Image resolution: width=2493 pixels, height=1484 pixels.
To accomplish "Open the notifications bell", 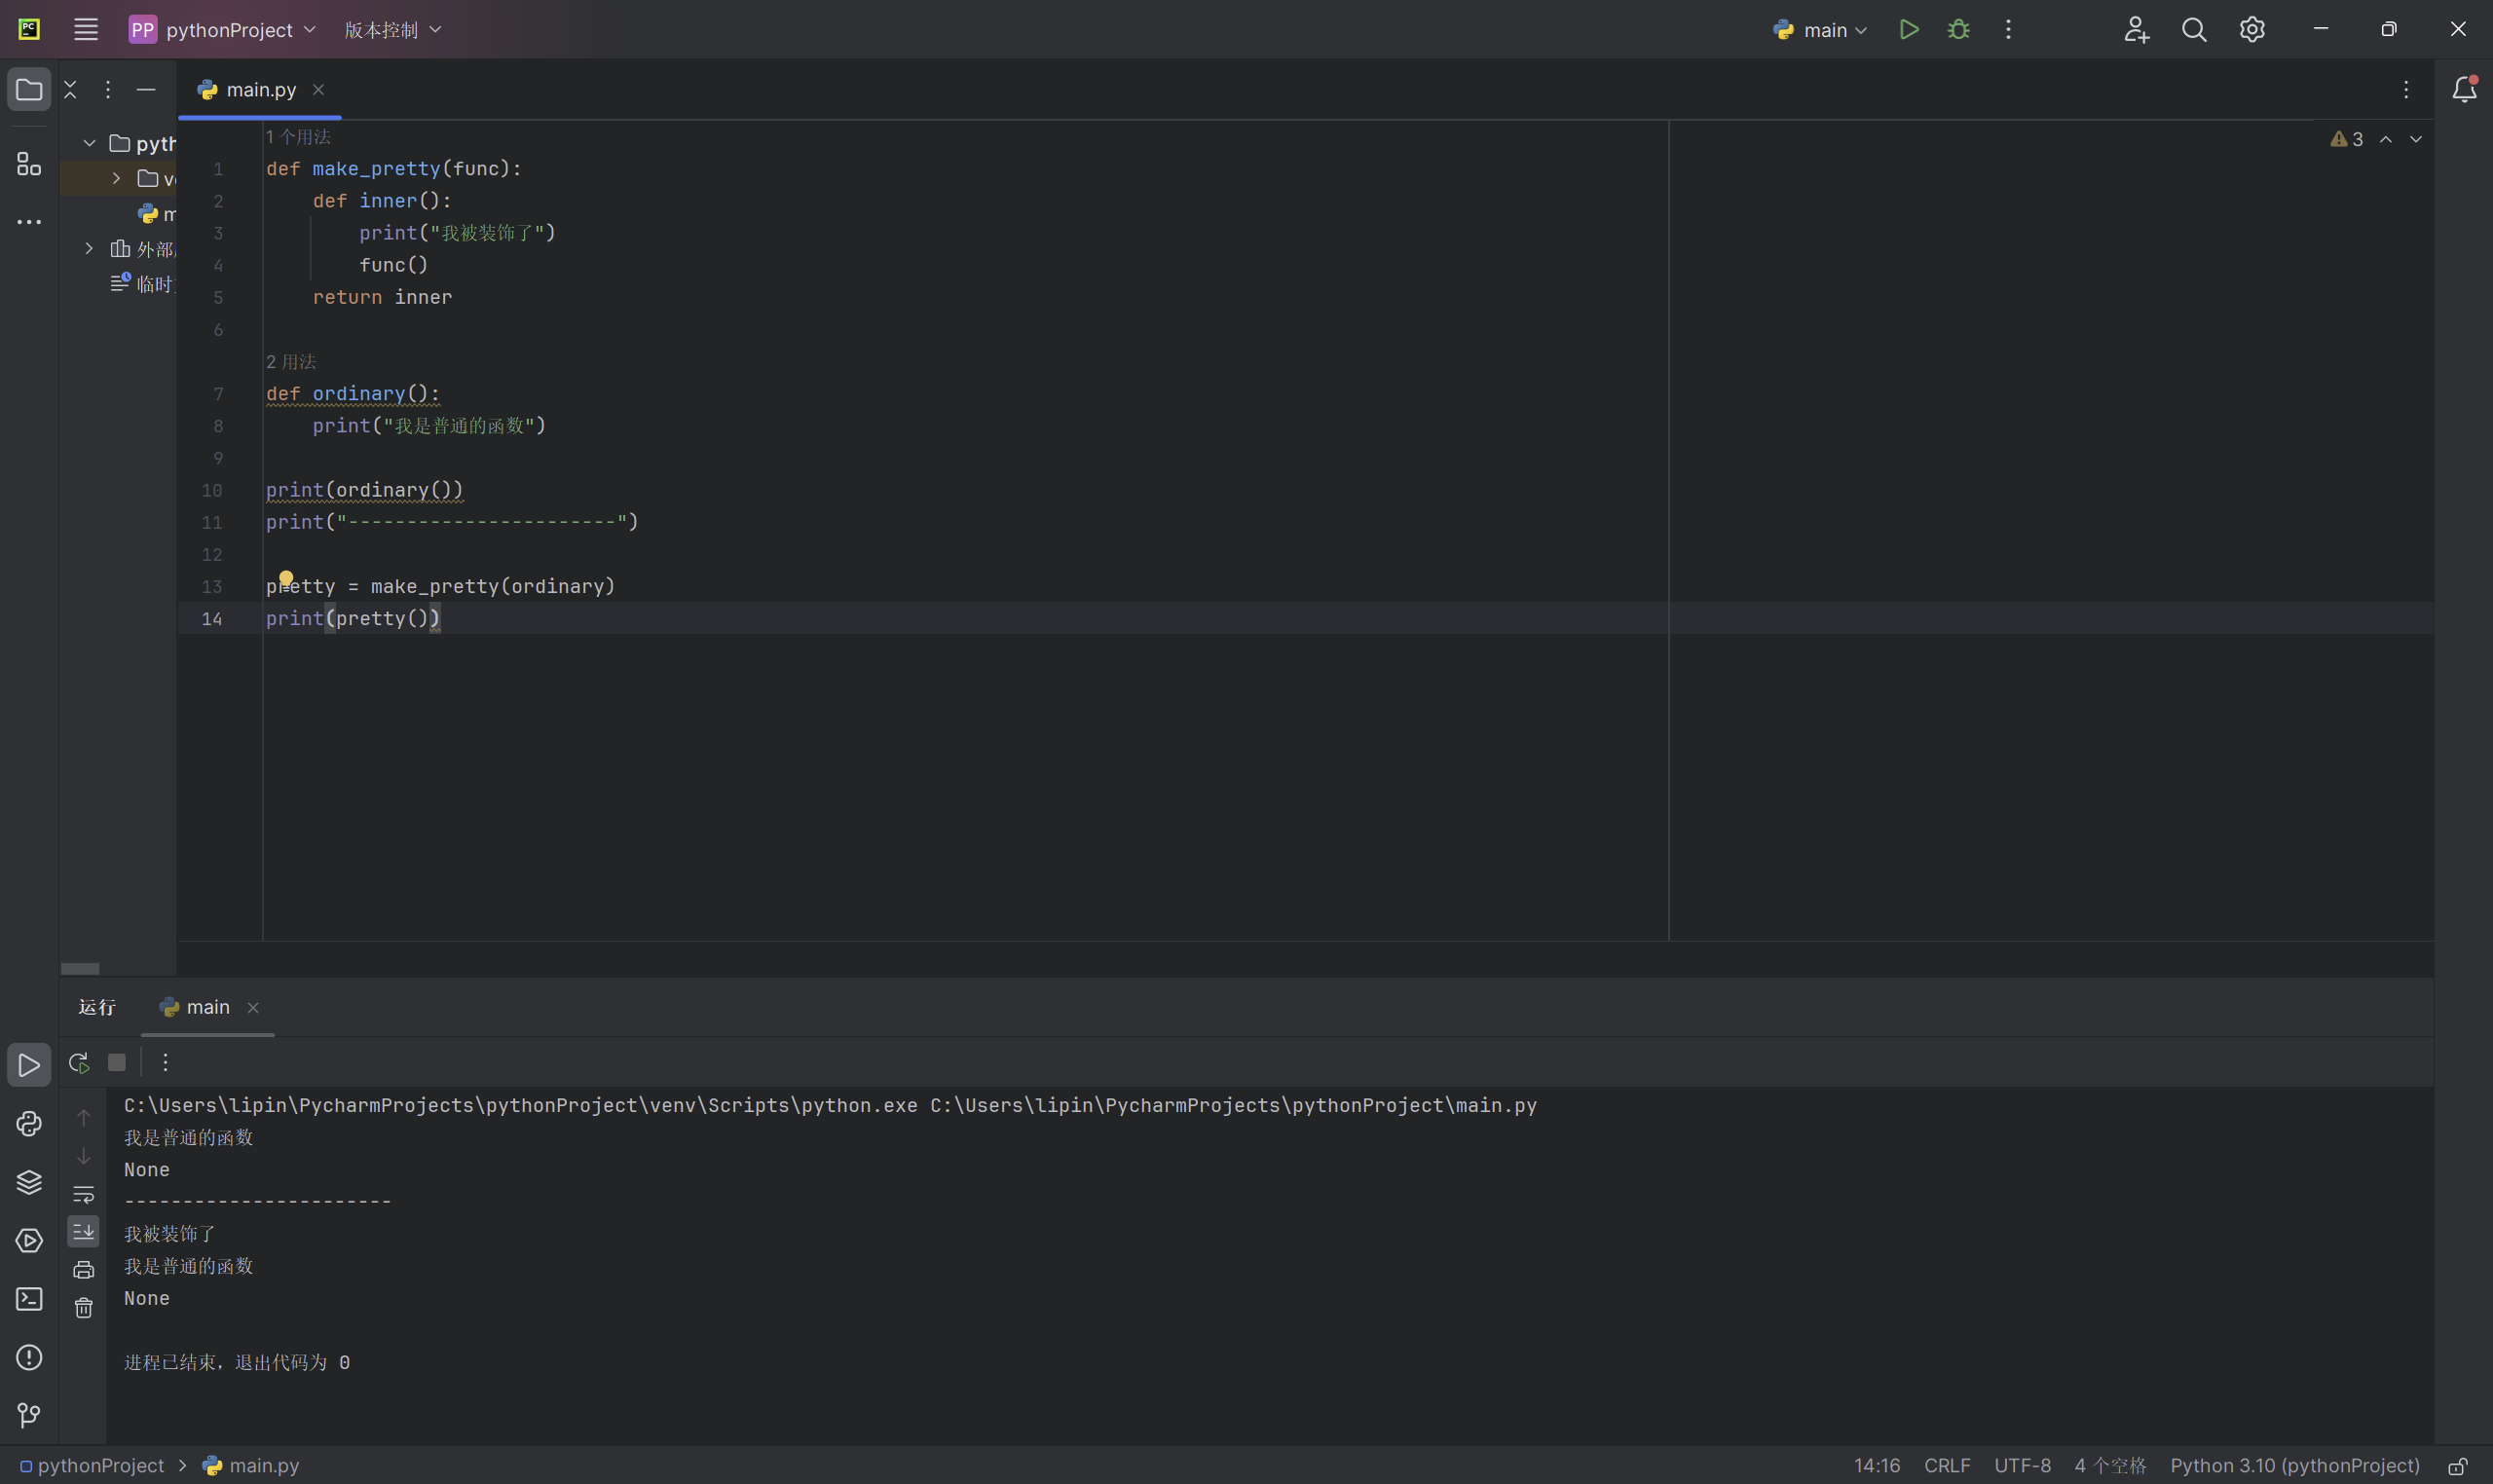I will [x=2464, y=89].
